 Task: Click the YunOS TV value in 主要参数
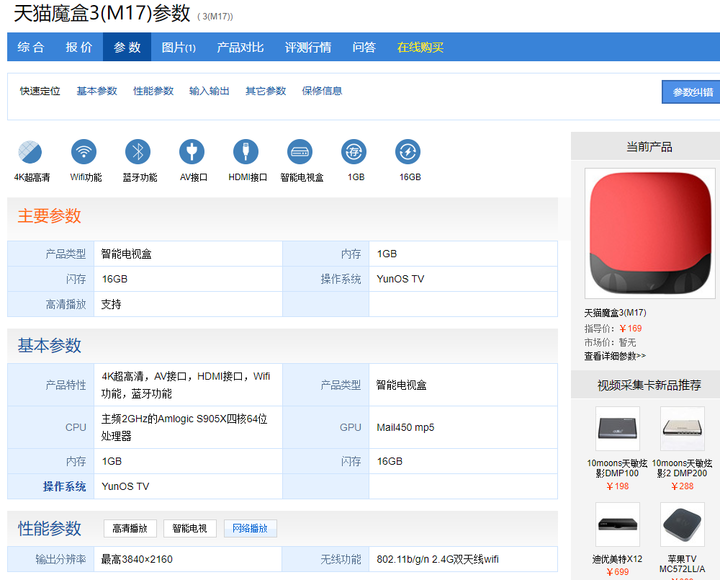(x=400, y=279)
